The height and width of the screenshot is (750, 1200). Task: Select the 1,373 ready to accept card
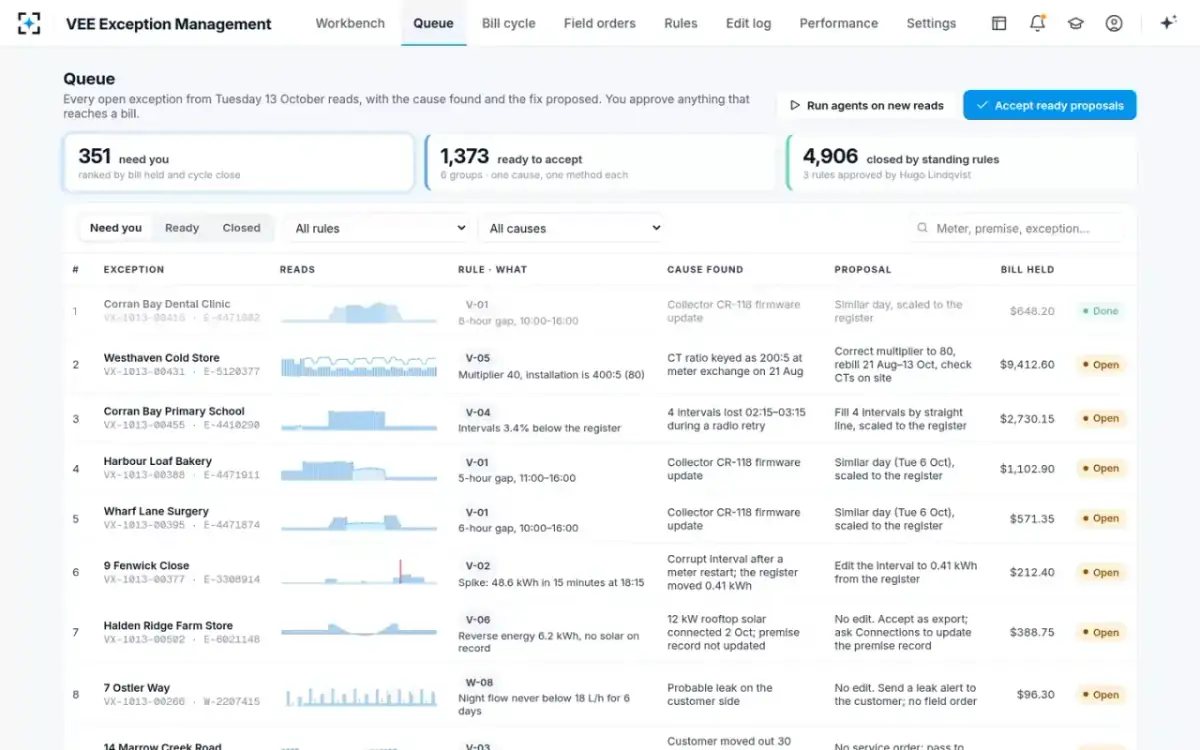point(600,163)
